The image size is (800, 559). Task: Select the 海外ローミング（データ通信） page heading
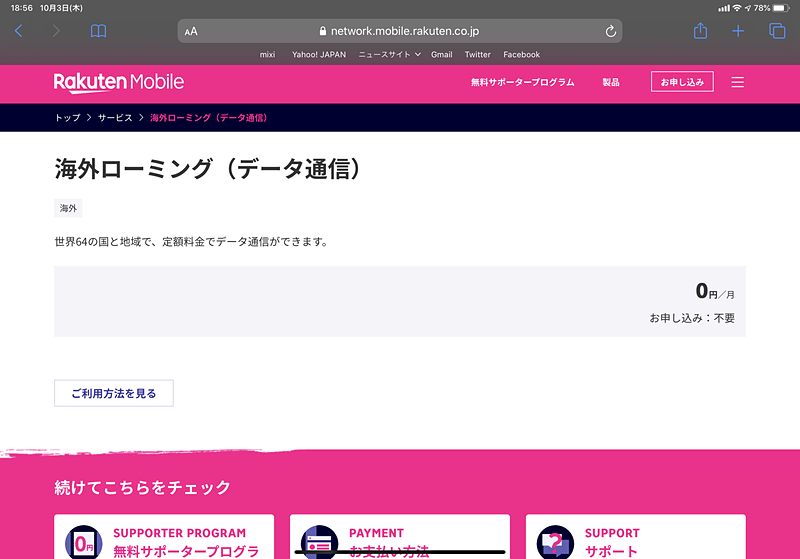[209, 169]
